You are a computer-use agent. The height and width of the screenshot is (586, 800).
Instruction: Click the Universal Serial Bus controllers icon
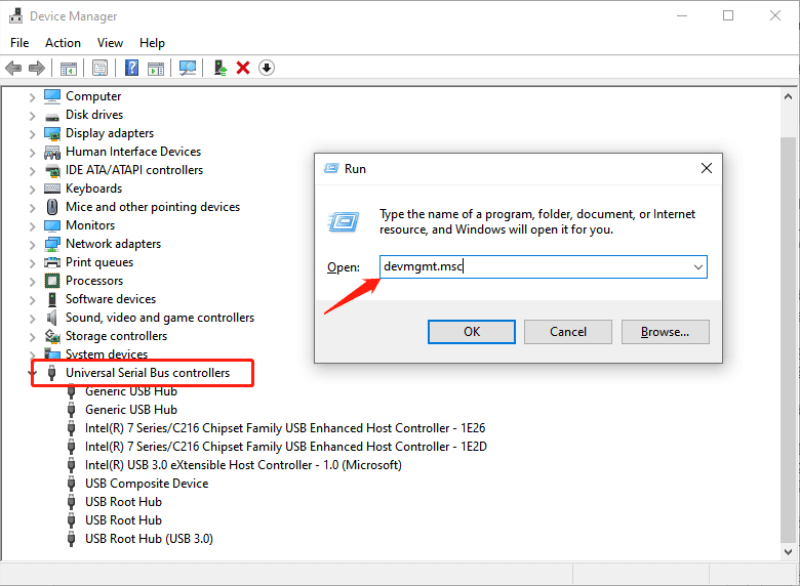click(52, 373)
